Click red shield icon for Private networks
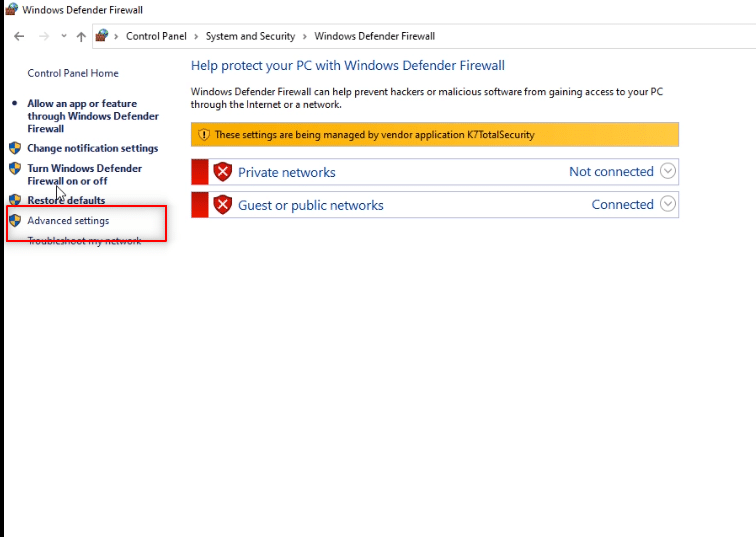The width and height of the screenshot is (756, 537). pos(223,172)
